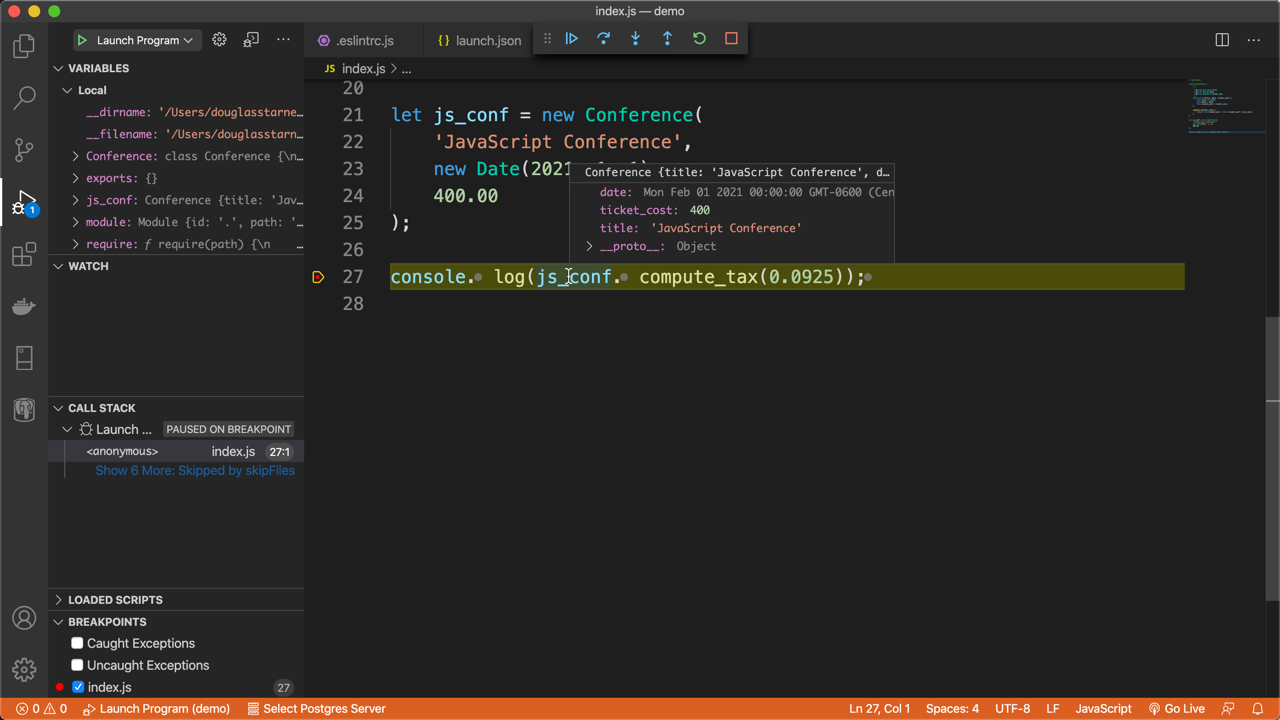Disable the index.js breakpoint checkbox

pyautogui.click(x=78, y=687)
